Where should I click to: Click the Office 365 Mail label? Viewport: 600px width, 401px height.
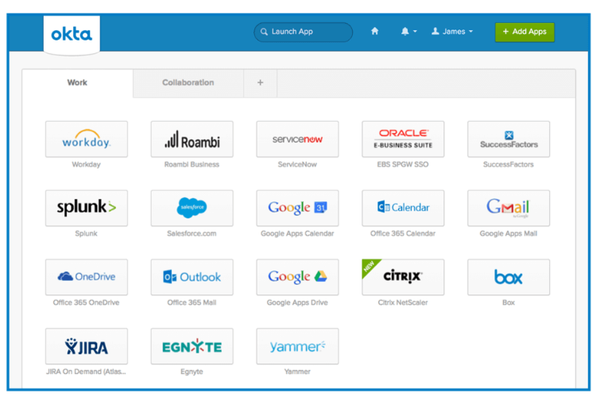point(192,303)
